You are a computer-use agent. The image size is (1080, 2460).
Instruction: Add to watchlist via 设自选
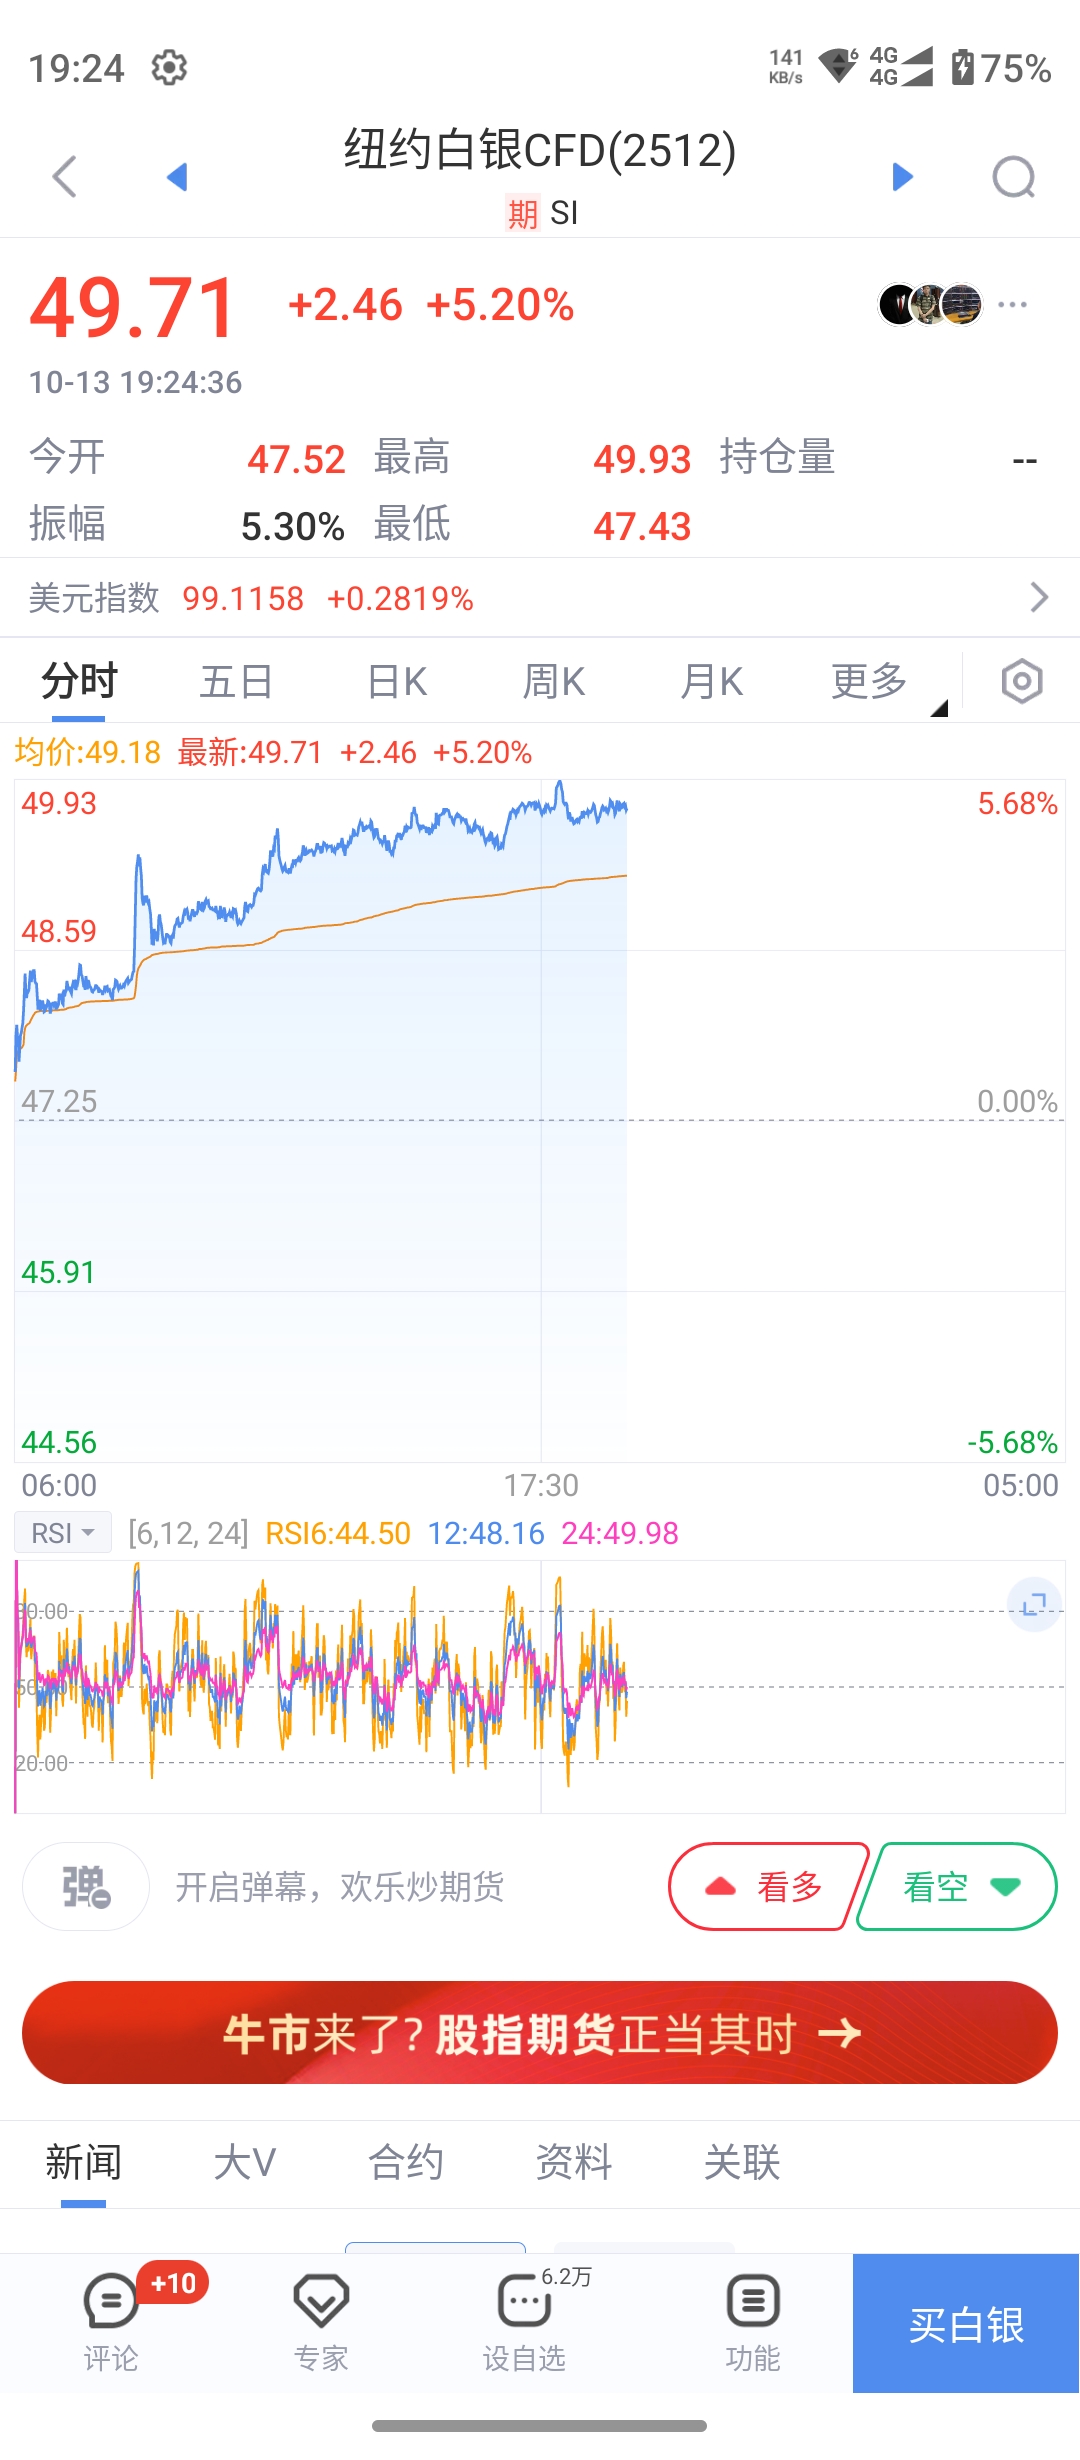click(524, 2321)
